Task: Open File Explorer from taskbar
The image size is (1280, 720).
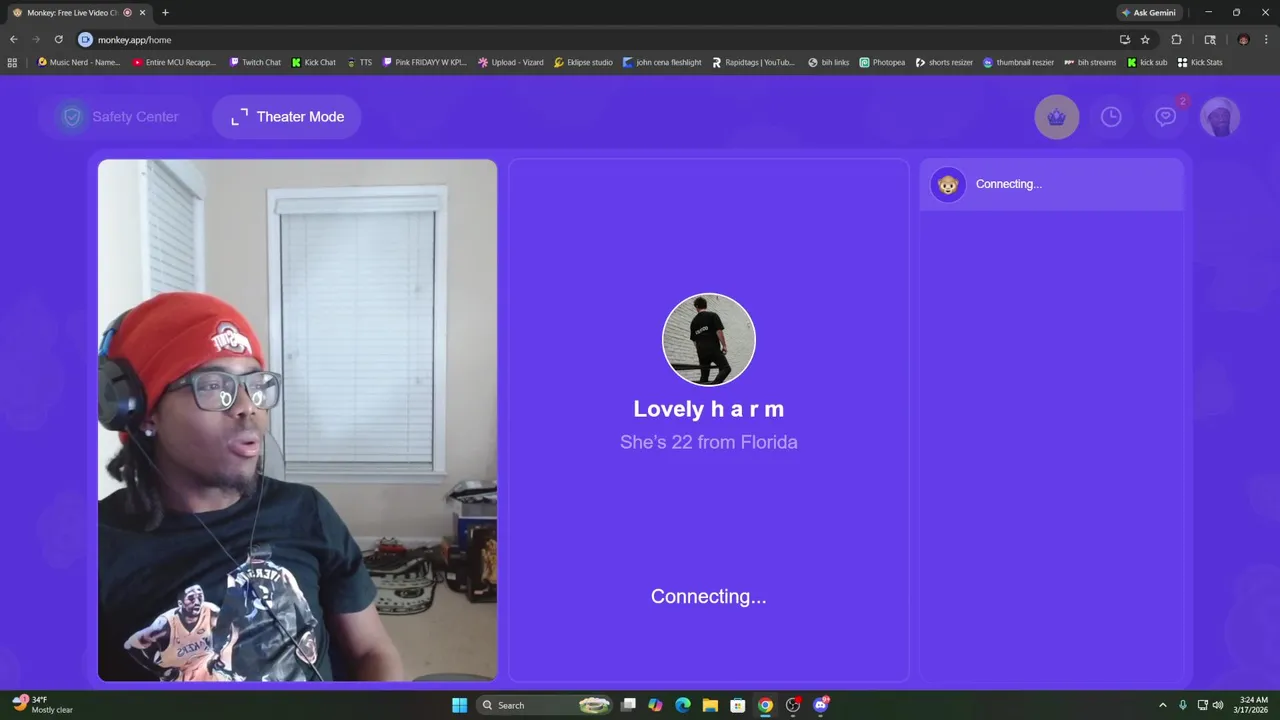Action: [x=710, y=705]
